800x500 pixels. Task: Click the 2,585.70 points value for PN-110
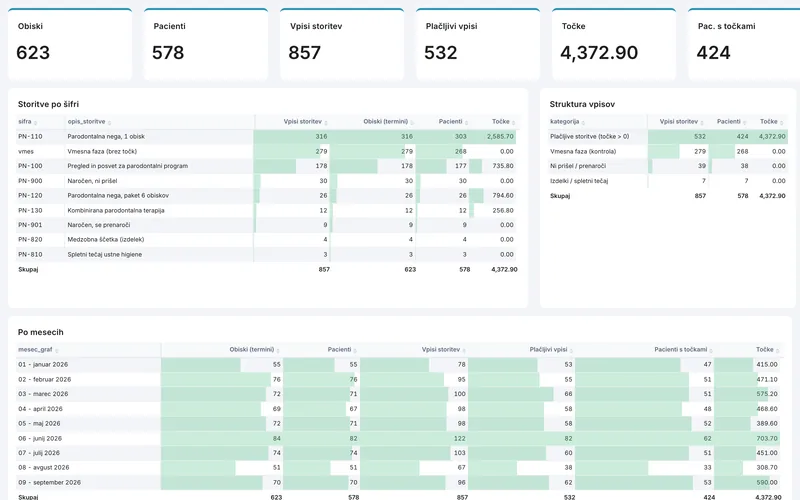click(x=500, y=137)
